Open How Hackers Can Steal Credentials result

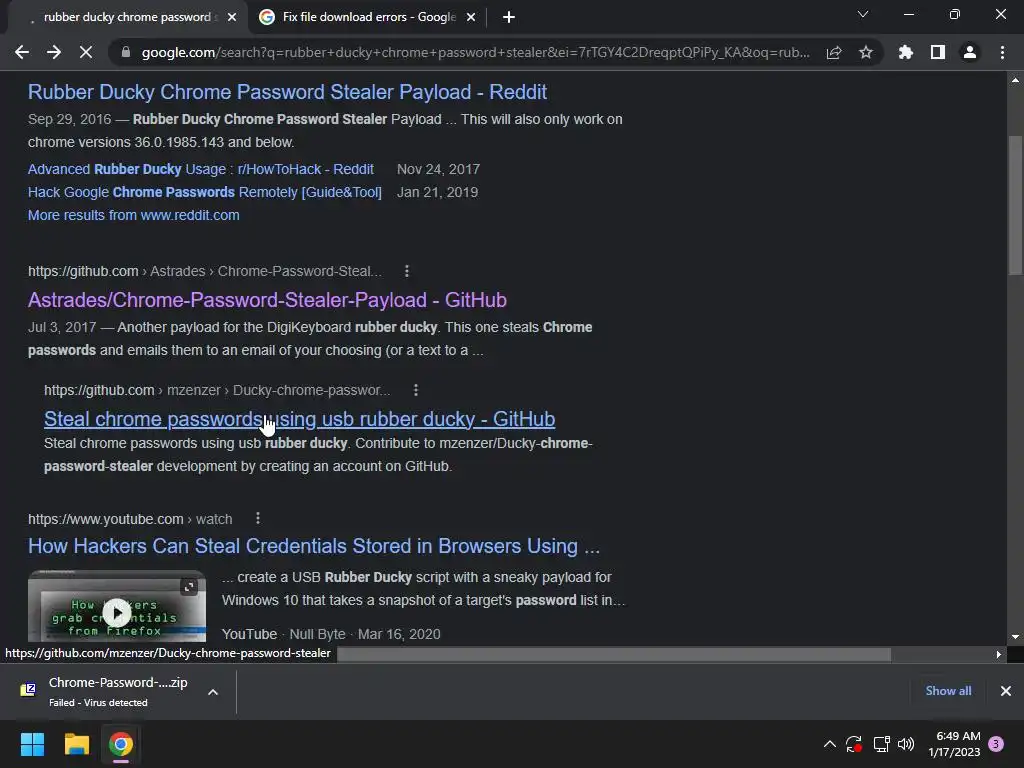coord(313,546)
